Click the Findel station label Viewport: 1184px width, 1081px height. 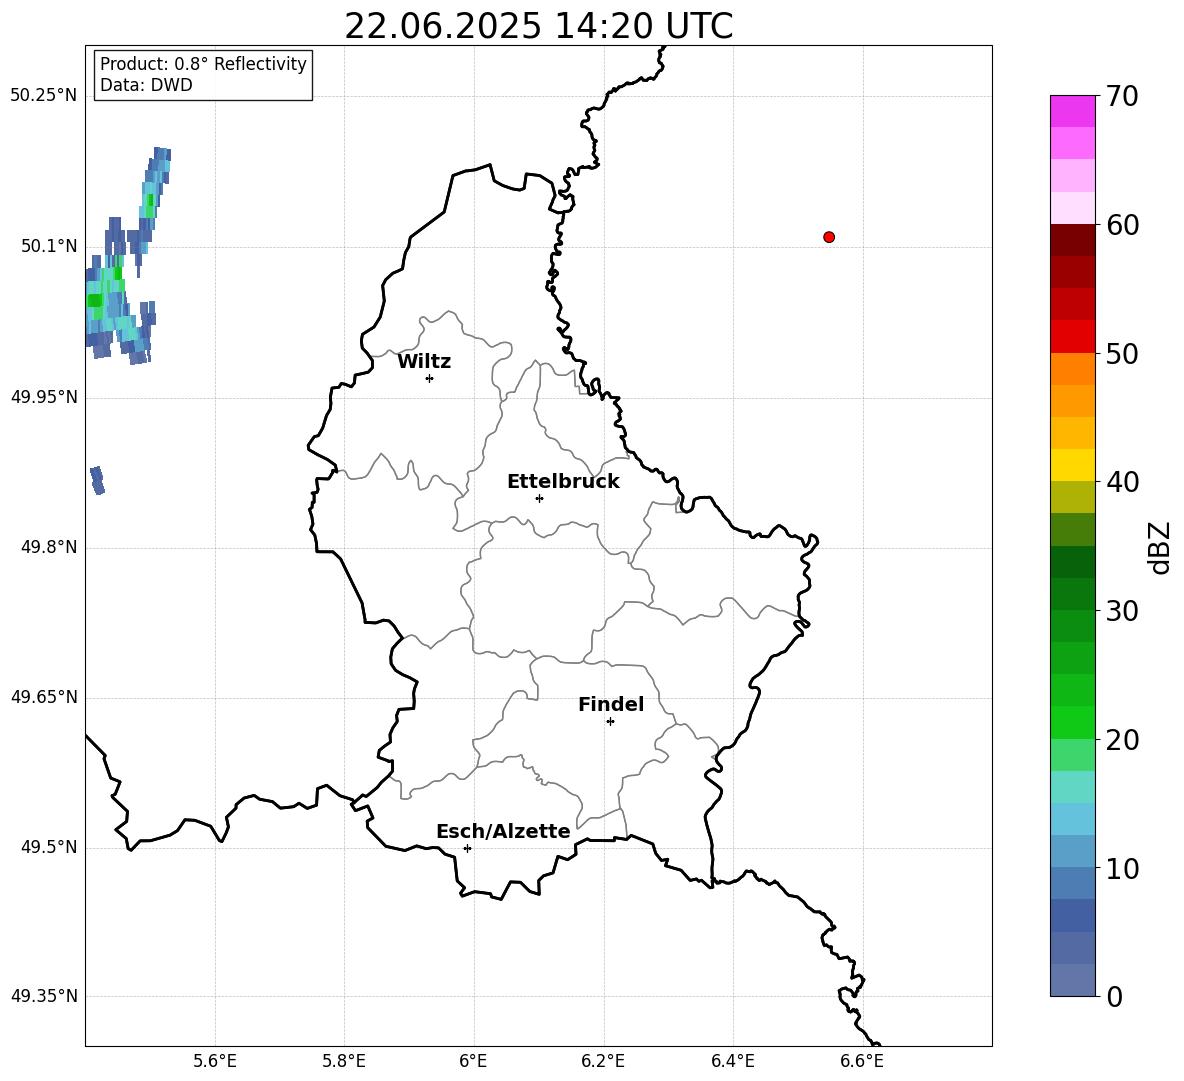click(x=611, y=704)
